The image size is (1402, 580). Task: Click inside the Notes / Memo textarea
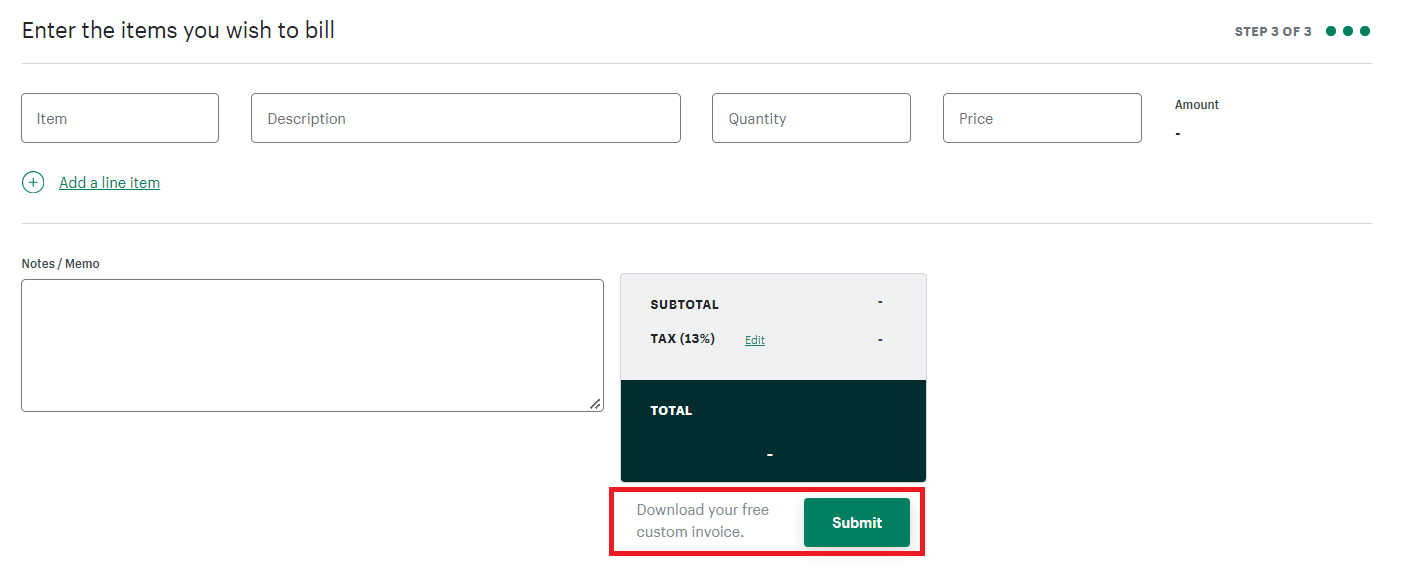(312, 345)
